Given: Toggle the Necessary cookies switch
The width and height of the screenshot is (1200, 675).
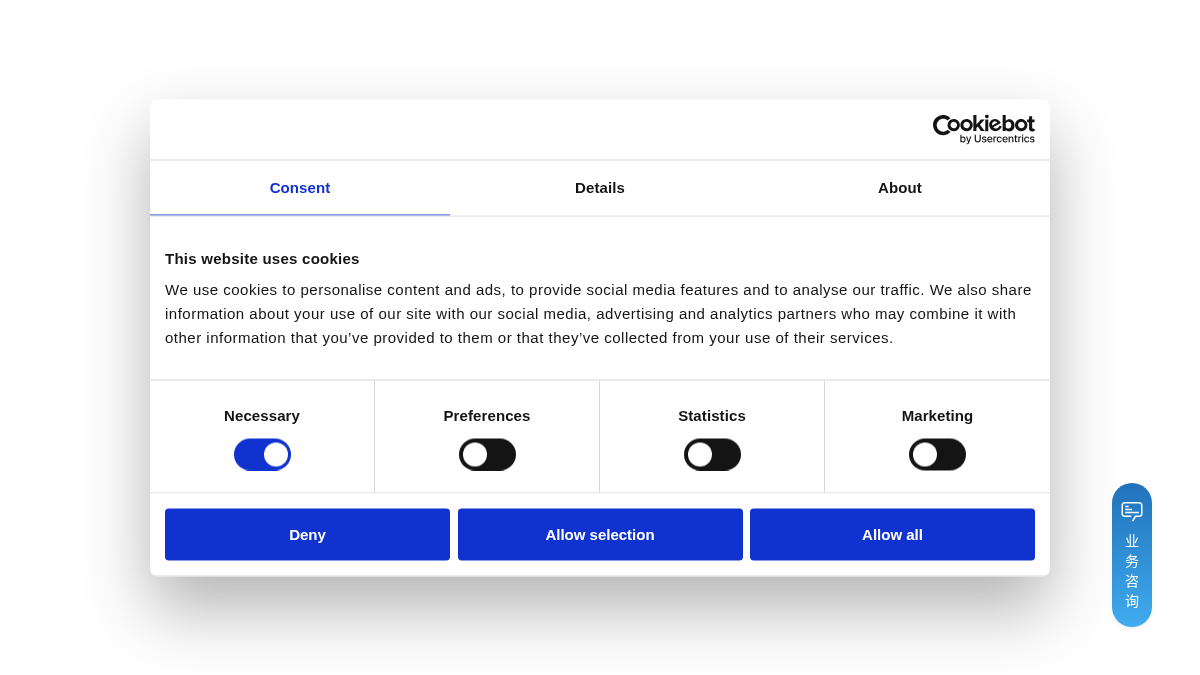Looking at the screenshot, I should (x=262, y=455).
